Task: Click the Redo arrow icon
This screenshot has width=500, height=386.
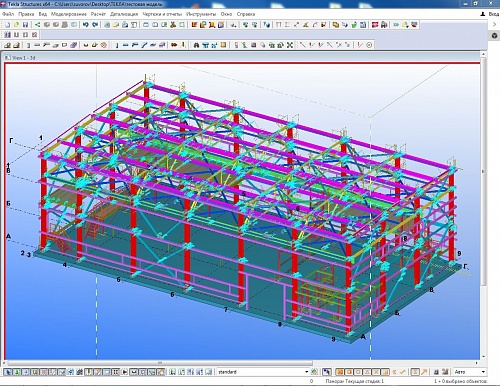Action: [x=95, y=25]
